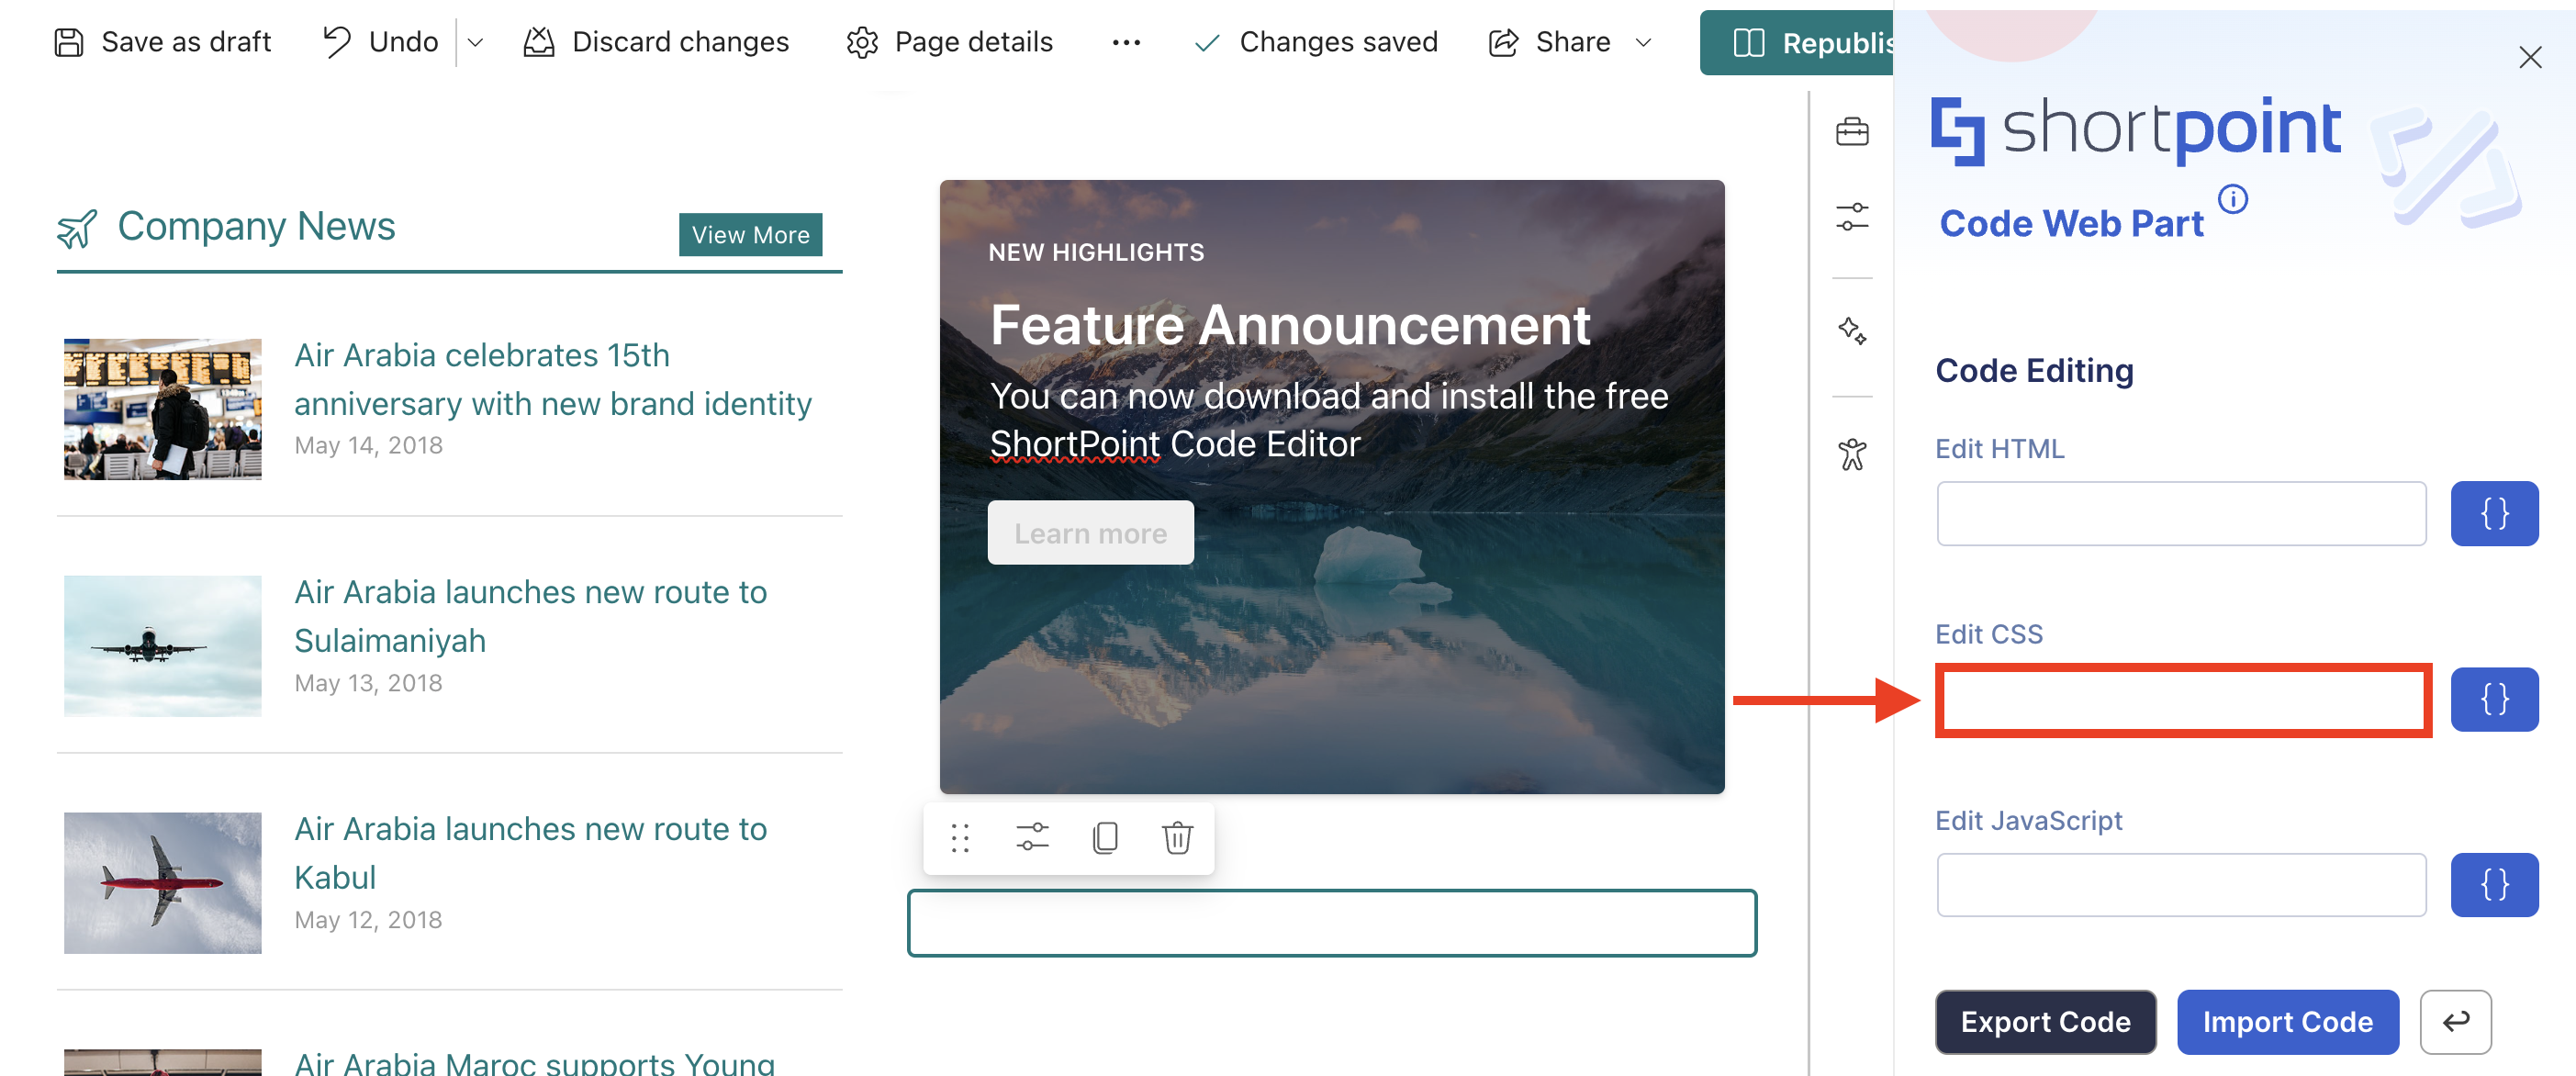Expand the Share dropdown chevron
Image resolution: width=2576 pixels, height=1076 pixels.
1643,42
